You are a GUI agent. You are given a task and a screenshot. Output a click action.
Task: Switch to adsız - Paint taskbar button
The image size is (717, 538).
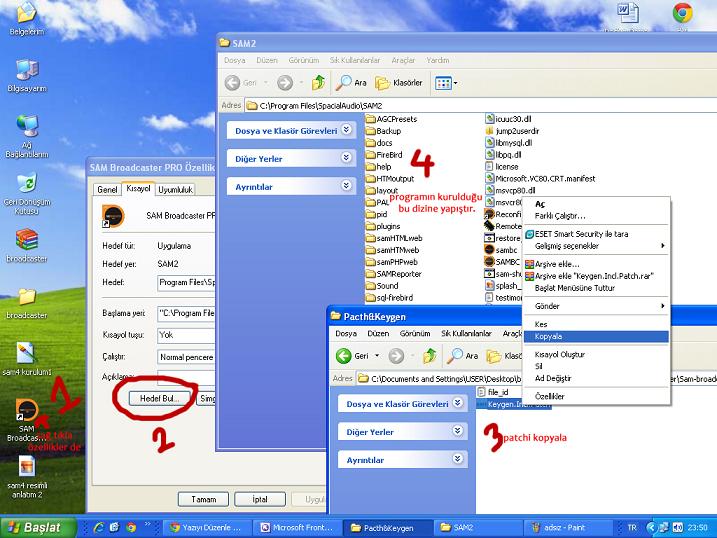(567, 528)
